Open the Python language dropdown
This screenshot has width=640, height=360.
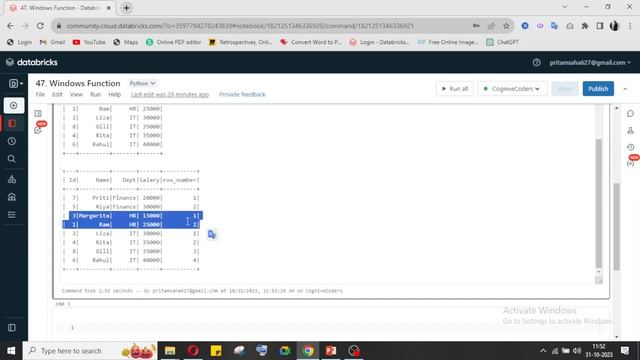point(142,83)
